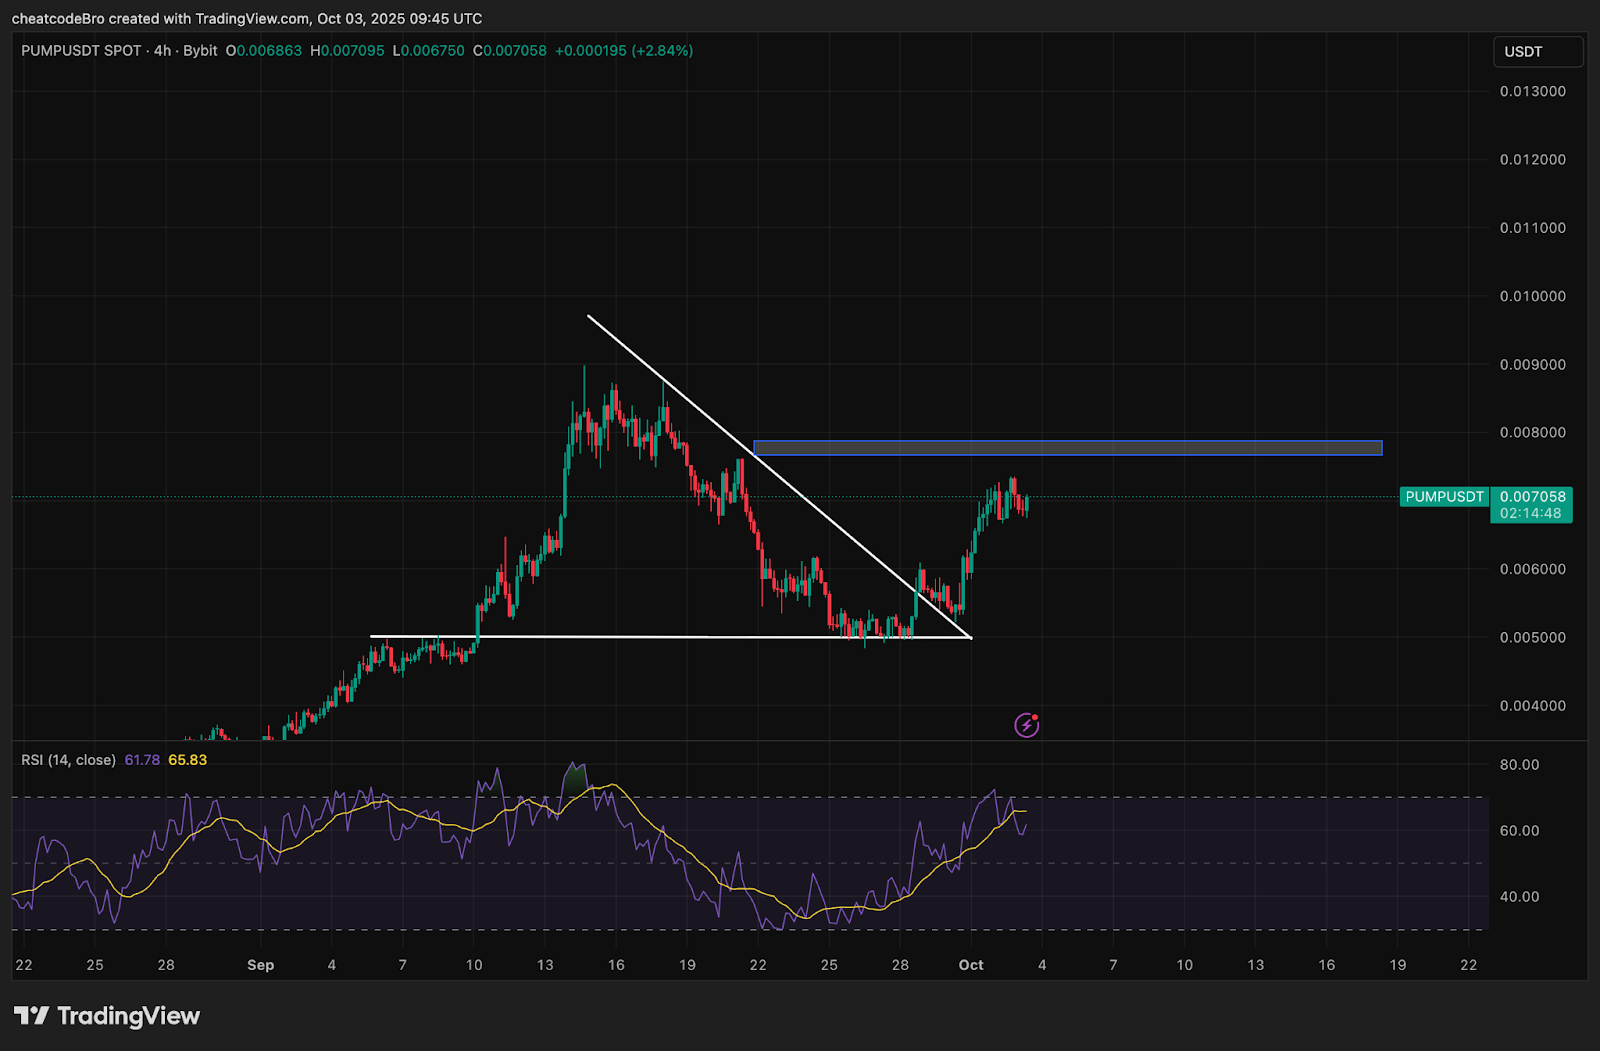The width and height of the screenshot is (1600, 1051).
Task: Click the PUMPUSDT price tag on the right scale
Action: click(1443, 497)
